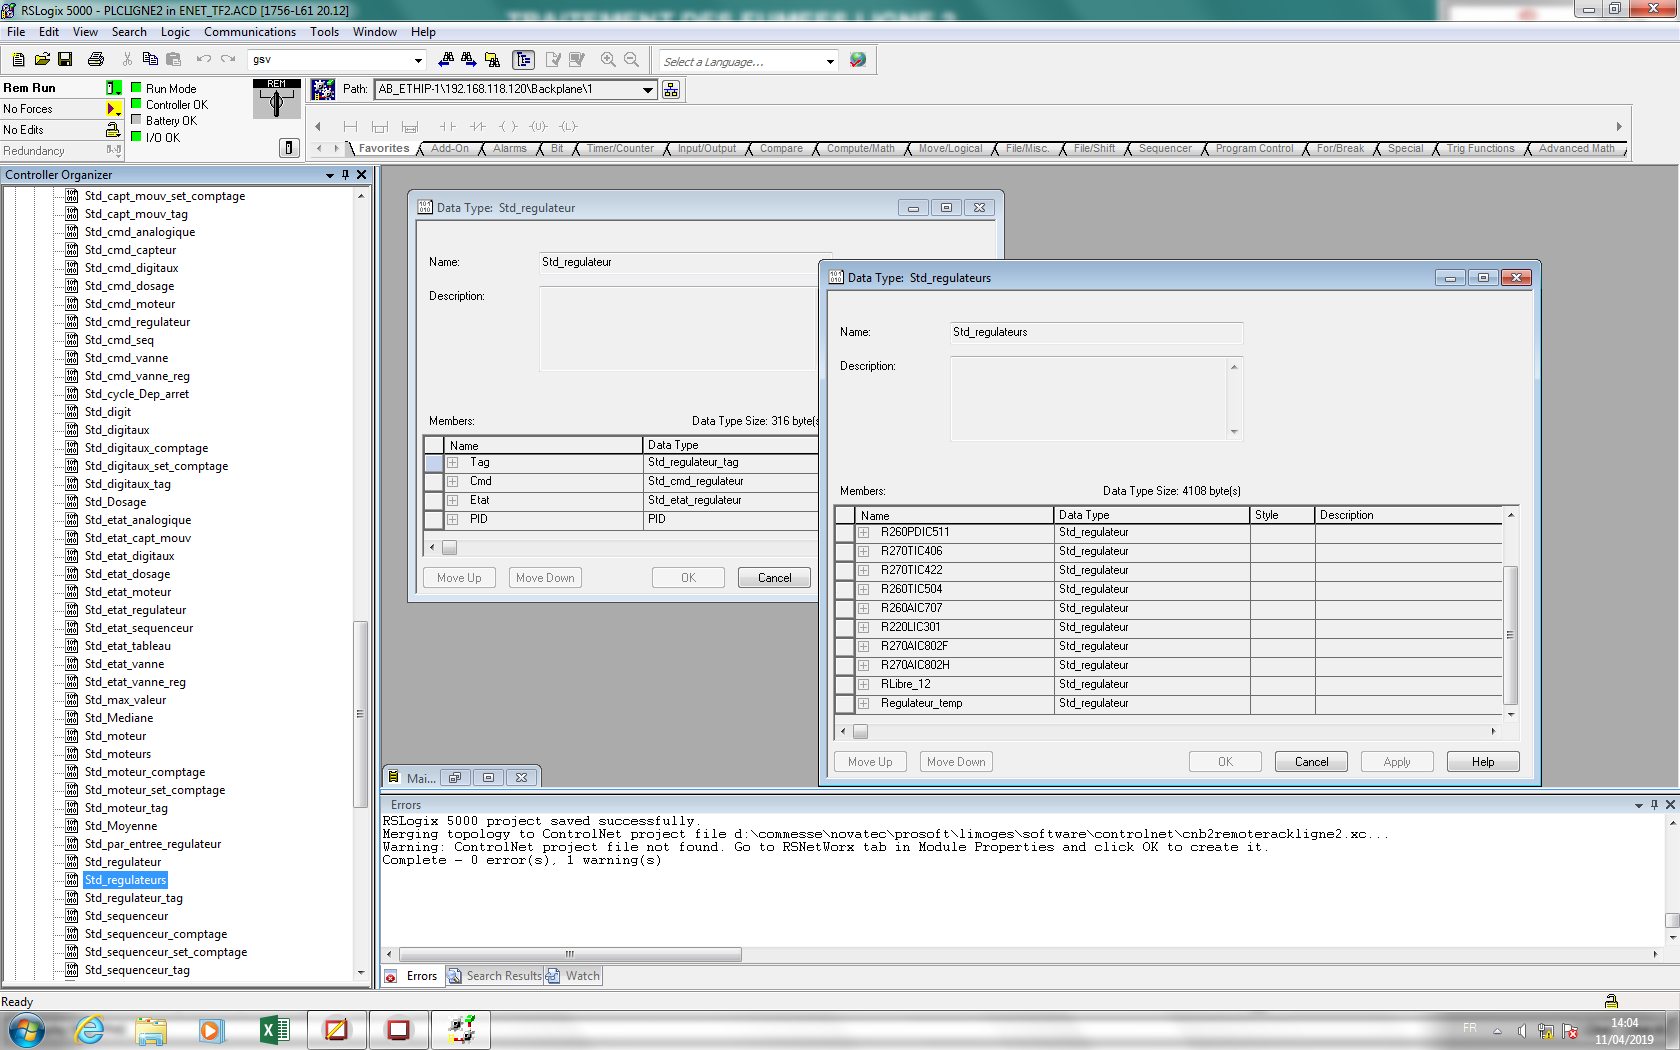Click the Zoom In magnifier icon
The height and width of the screenshot is (1050, 1680).
(x=608, y=60)
